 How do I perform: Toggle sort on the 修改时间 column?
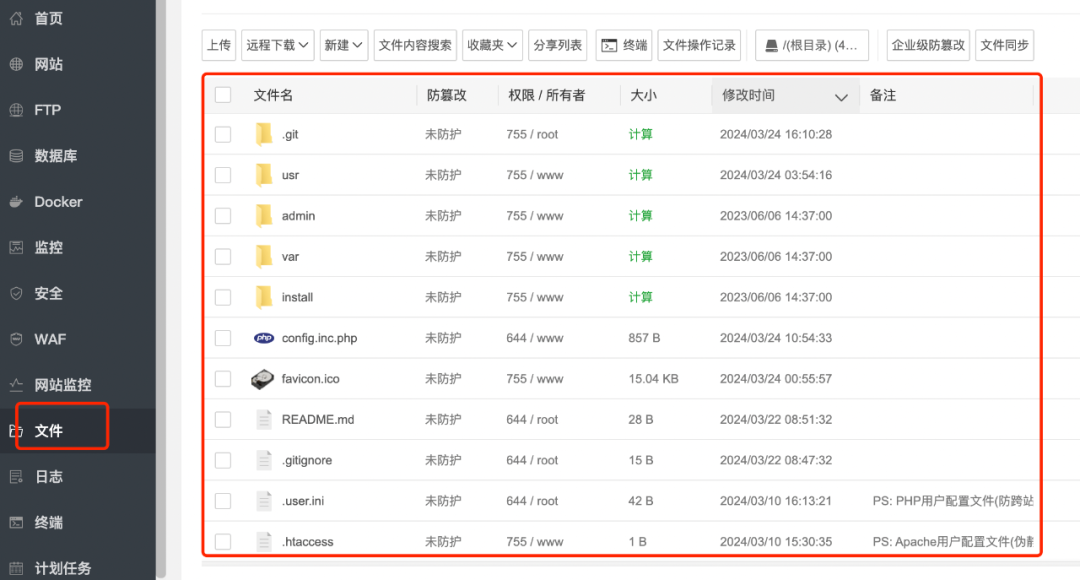(785, 95)
